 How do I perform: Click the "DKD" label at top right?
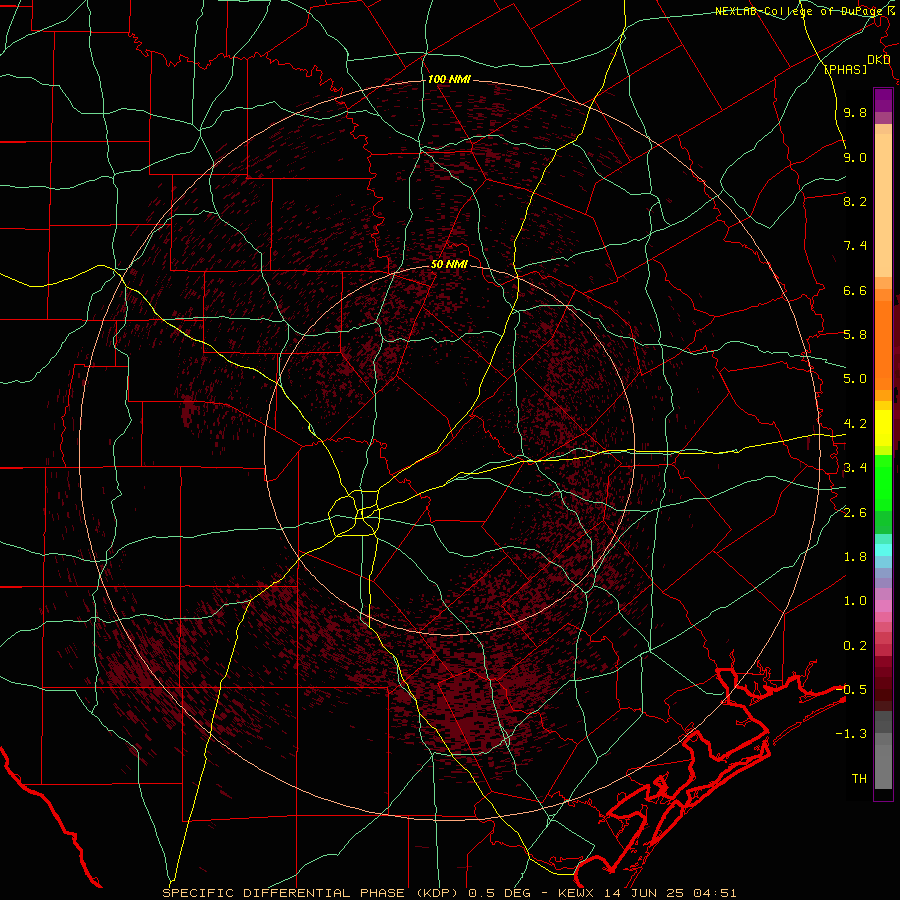[x=879, y=59]
